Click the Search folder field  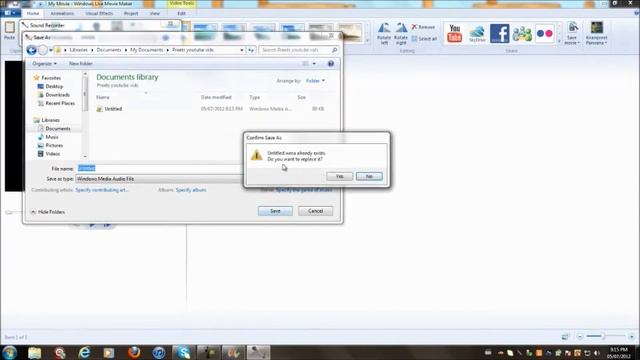[x=298, y=50]
